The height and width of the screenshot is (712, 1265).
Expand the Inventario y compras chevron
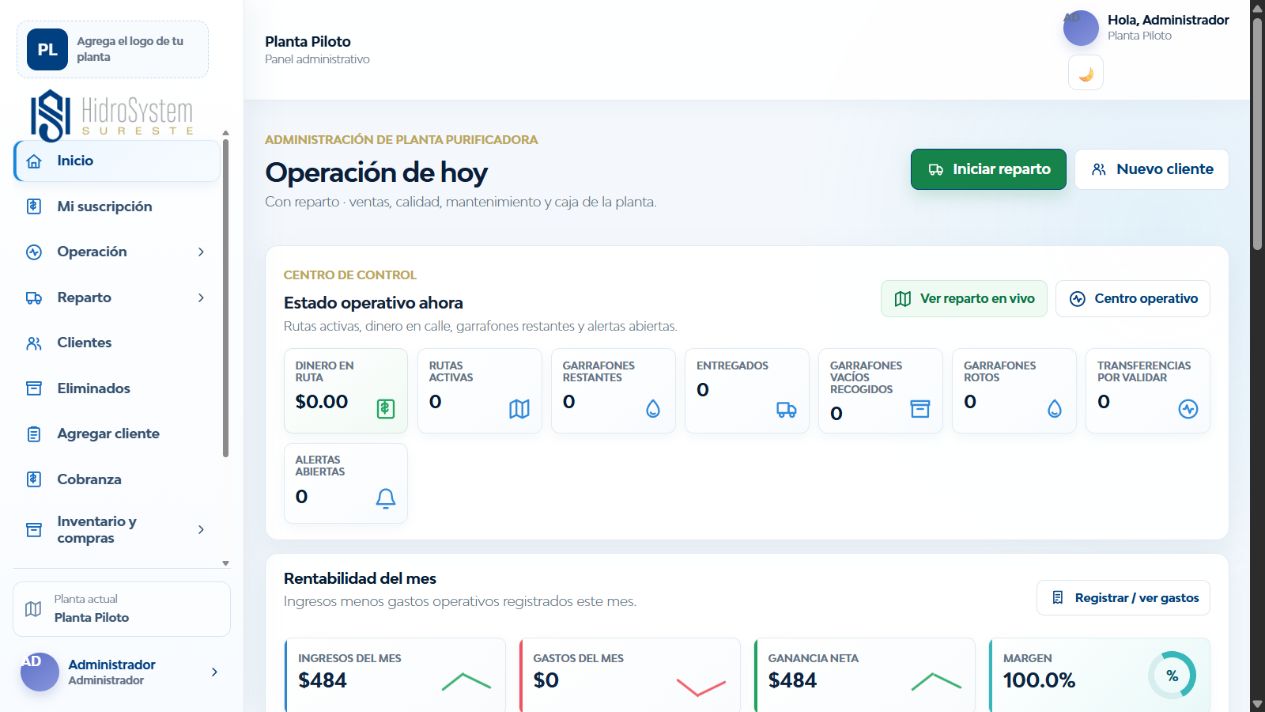pos(201,530)
